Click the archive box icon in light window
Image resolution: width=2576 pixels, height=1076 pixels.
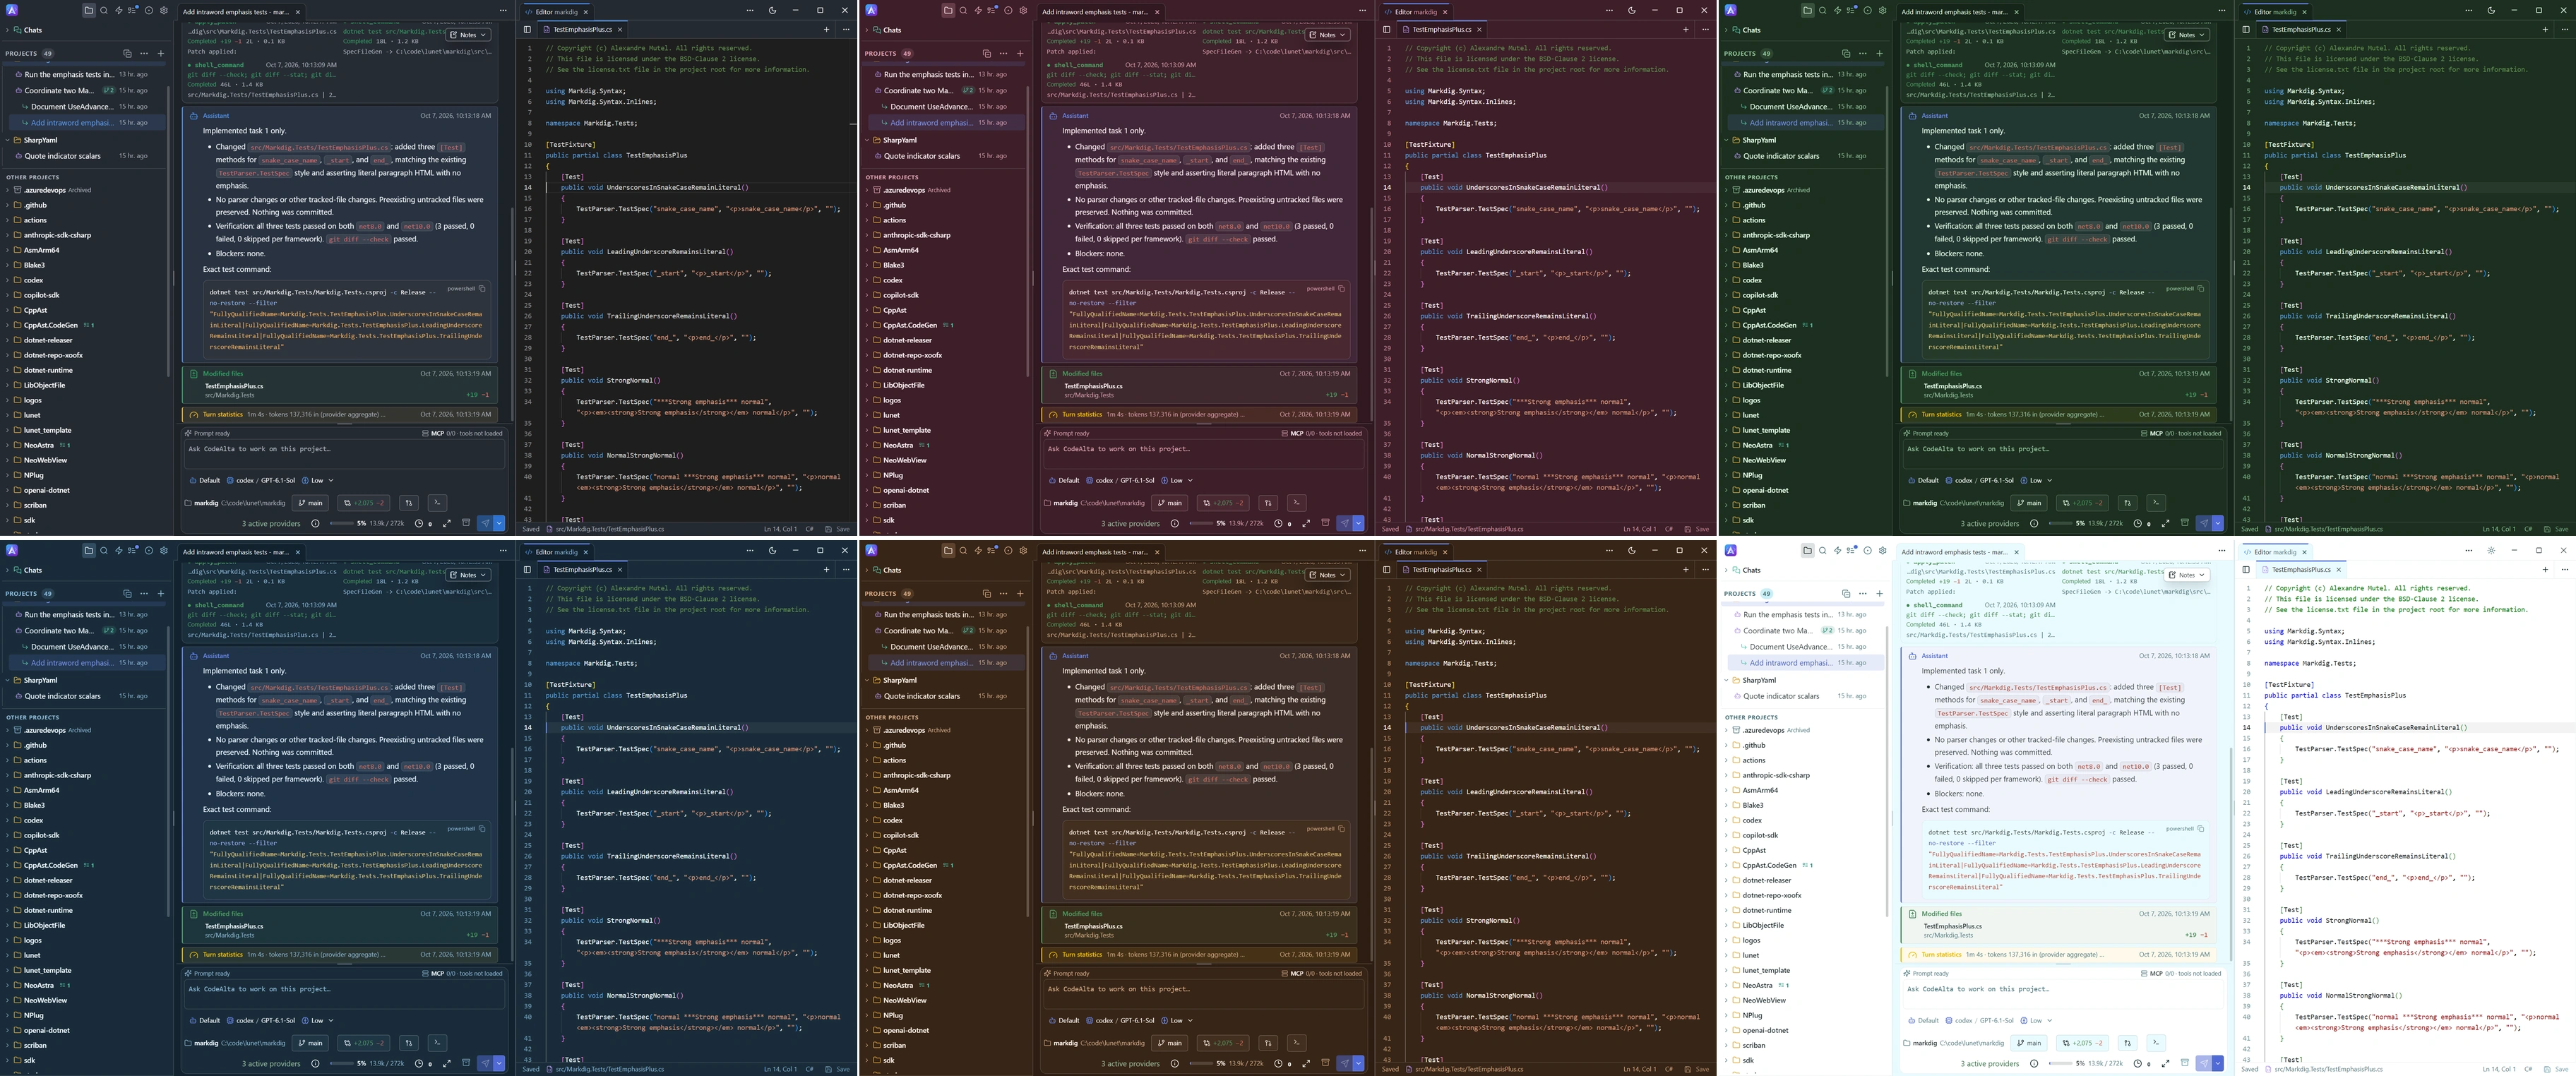[x=2185, y=1063]
